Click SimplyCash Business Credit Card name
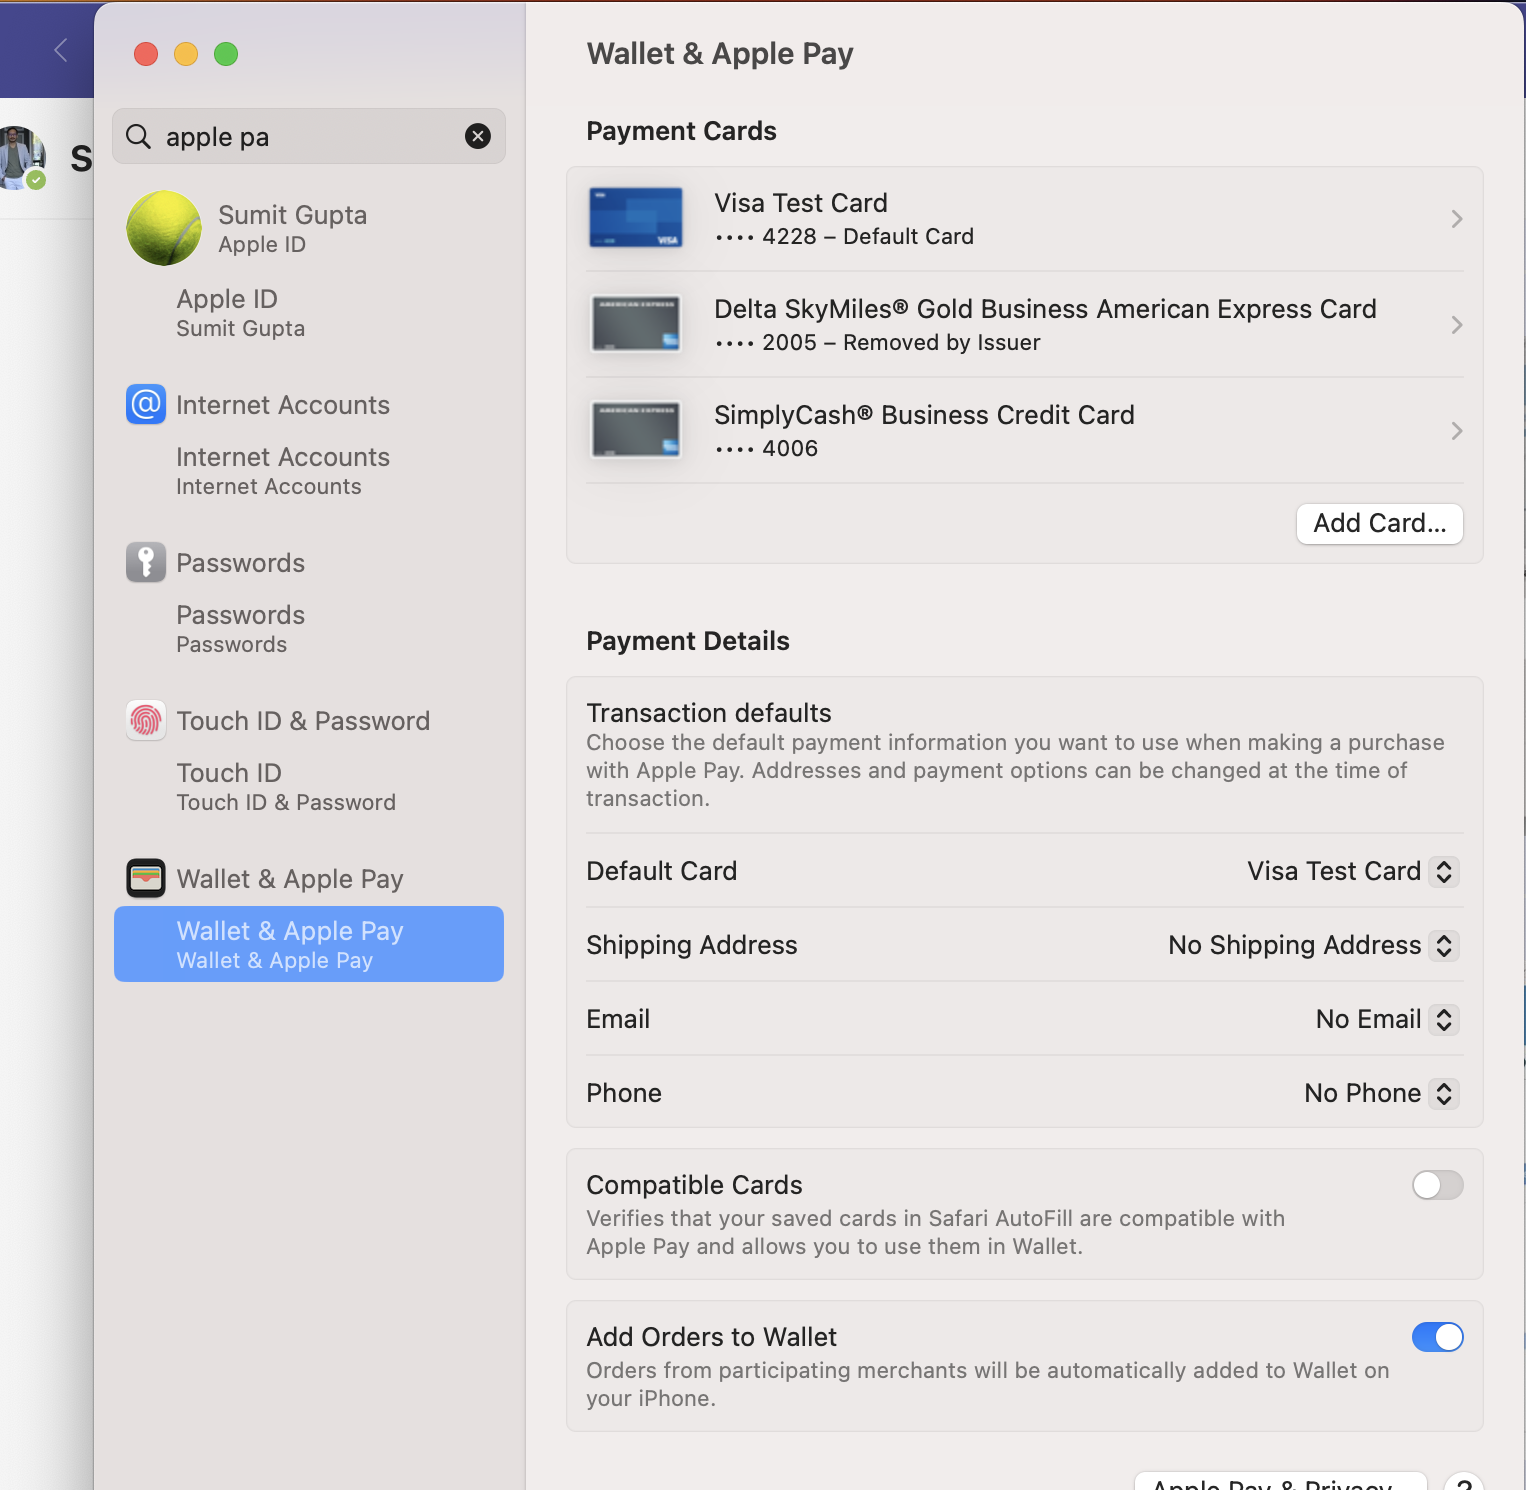The width and height of the screenshot is (1526, 1490). [x=924, y=415]
